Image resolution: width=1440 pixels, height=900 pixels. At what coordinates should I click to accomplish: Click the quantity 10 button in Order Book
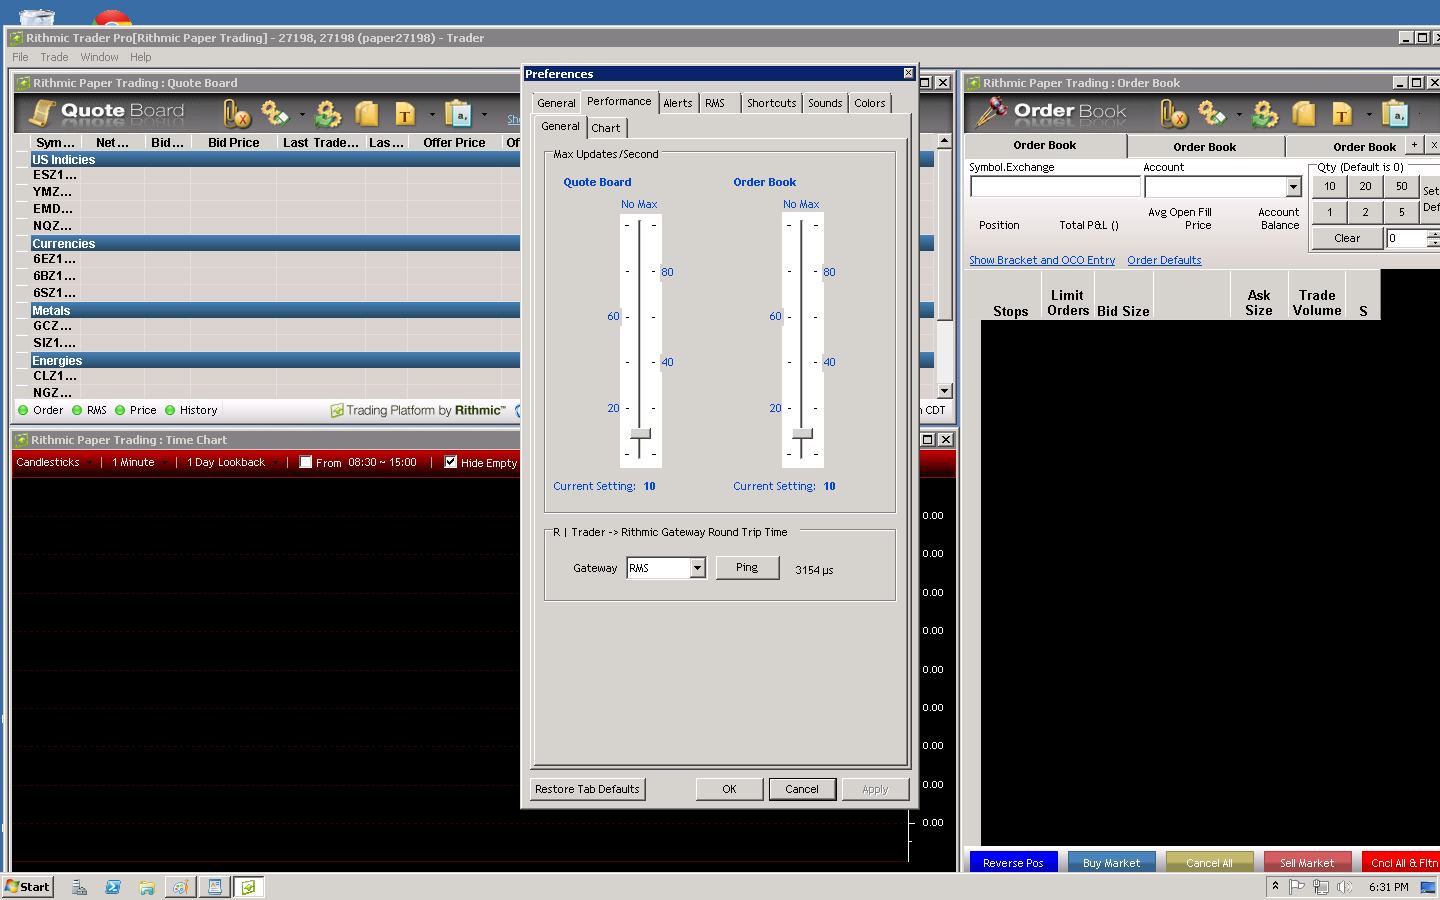pyautogui.click(x=1330, y=186)
